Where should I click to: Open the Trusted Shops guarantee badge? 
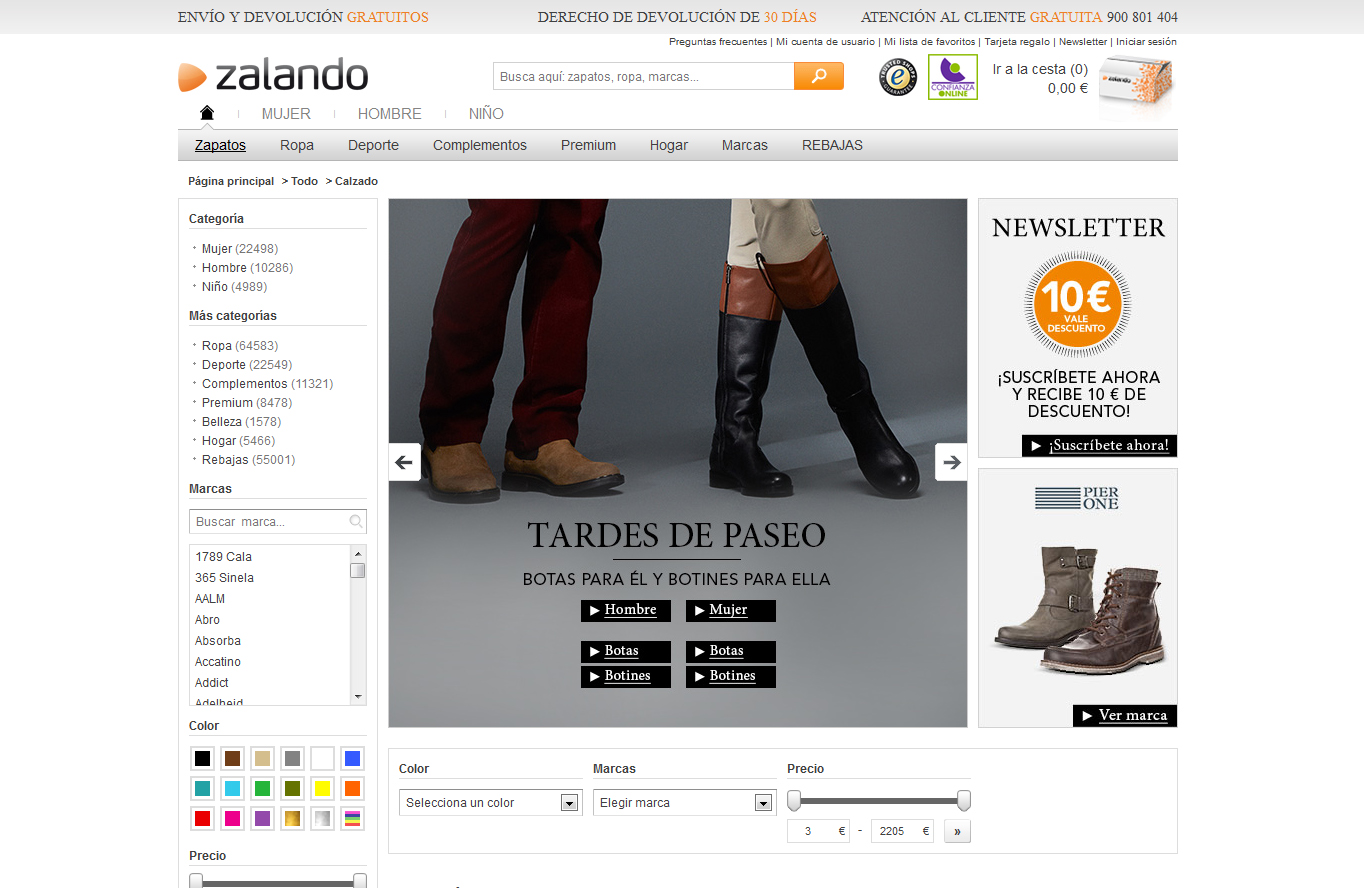coord(898,77)
